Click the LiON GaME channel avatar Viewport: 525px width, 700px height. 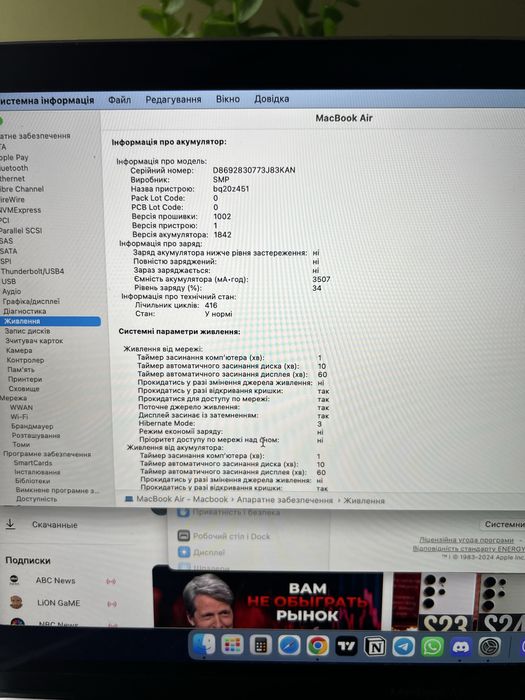coord(16,602)
